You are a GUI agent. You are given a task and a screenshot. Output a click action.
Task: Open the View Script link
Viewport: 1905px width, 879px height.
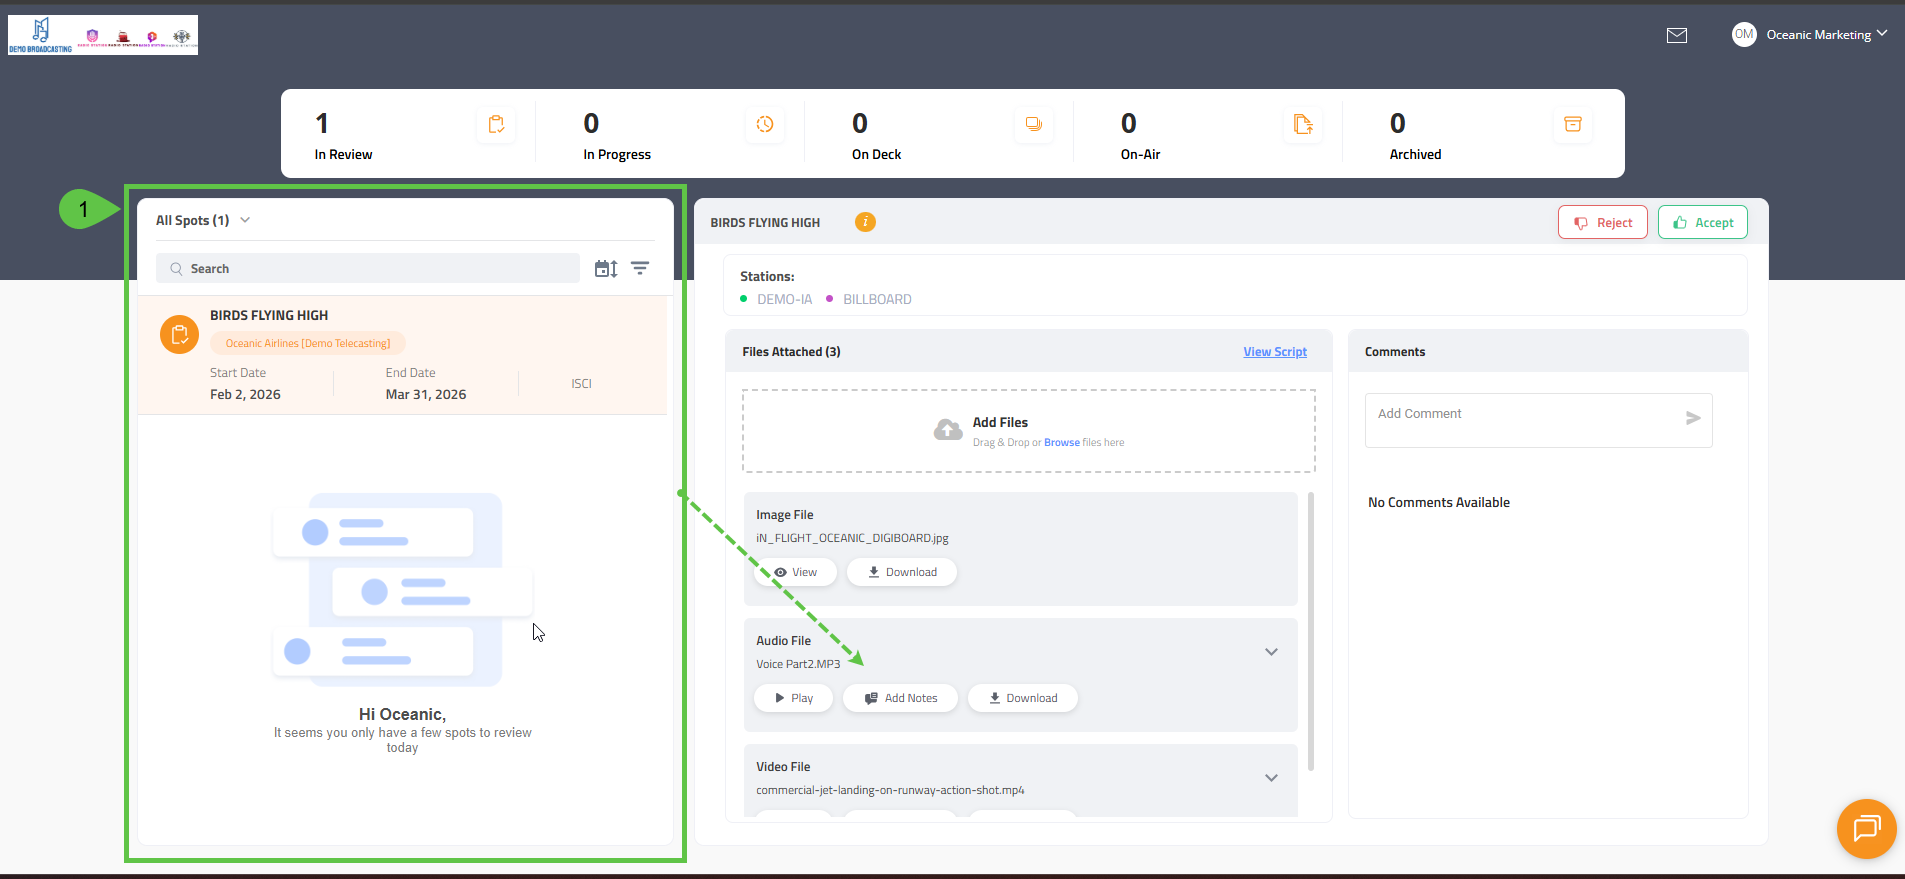1274,352
